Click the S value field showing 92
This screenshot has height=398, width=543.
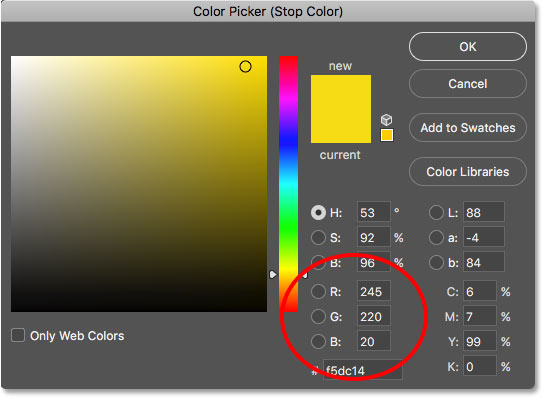point(374,237)
